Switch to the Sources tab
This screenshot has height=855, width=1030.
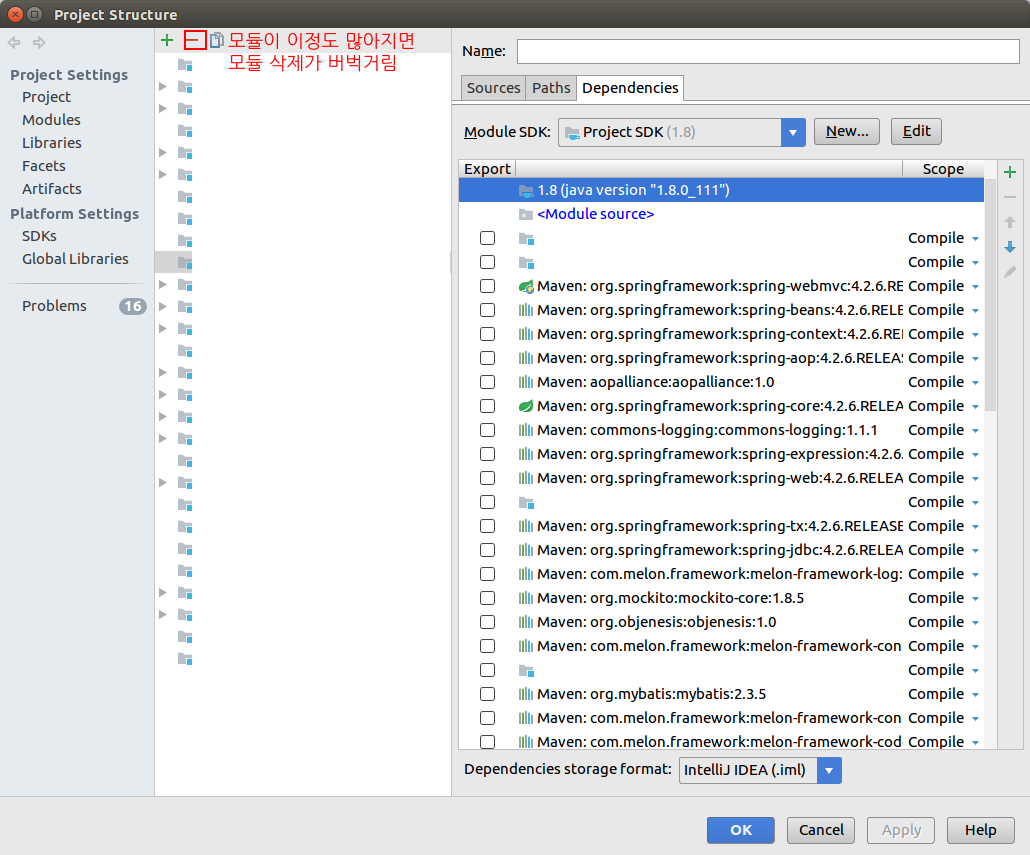(493, 88)
